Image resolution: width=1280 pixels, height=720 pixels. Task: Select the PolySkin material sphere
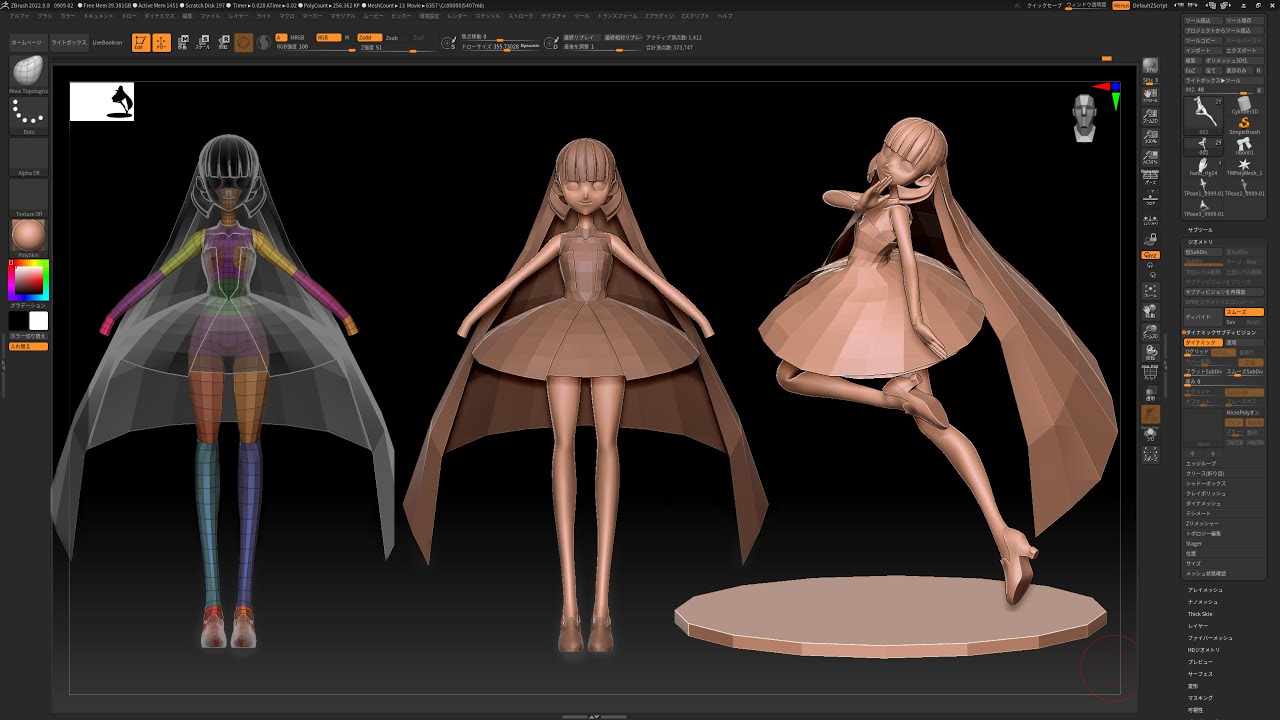point(28,232)
